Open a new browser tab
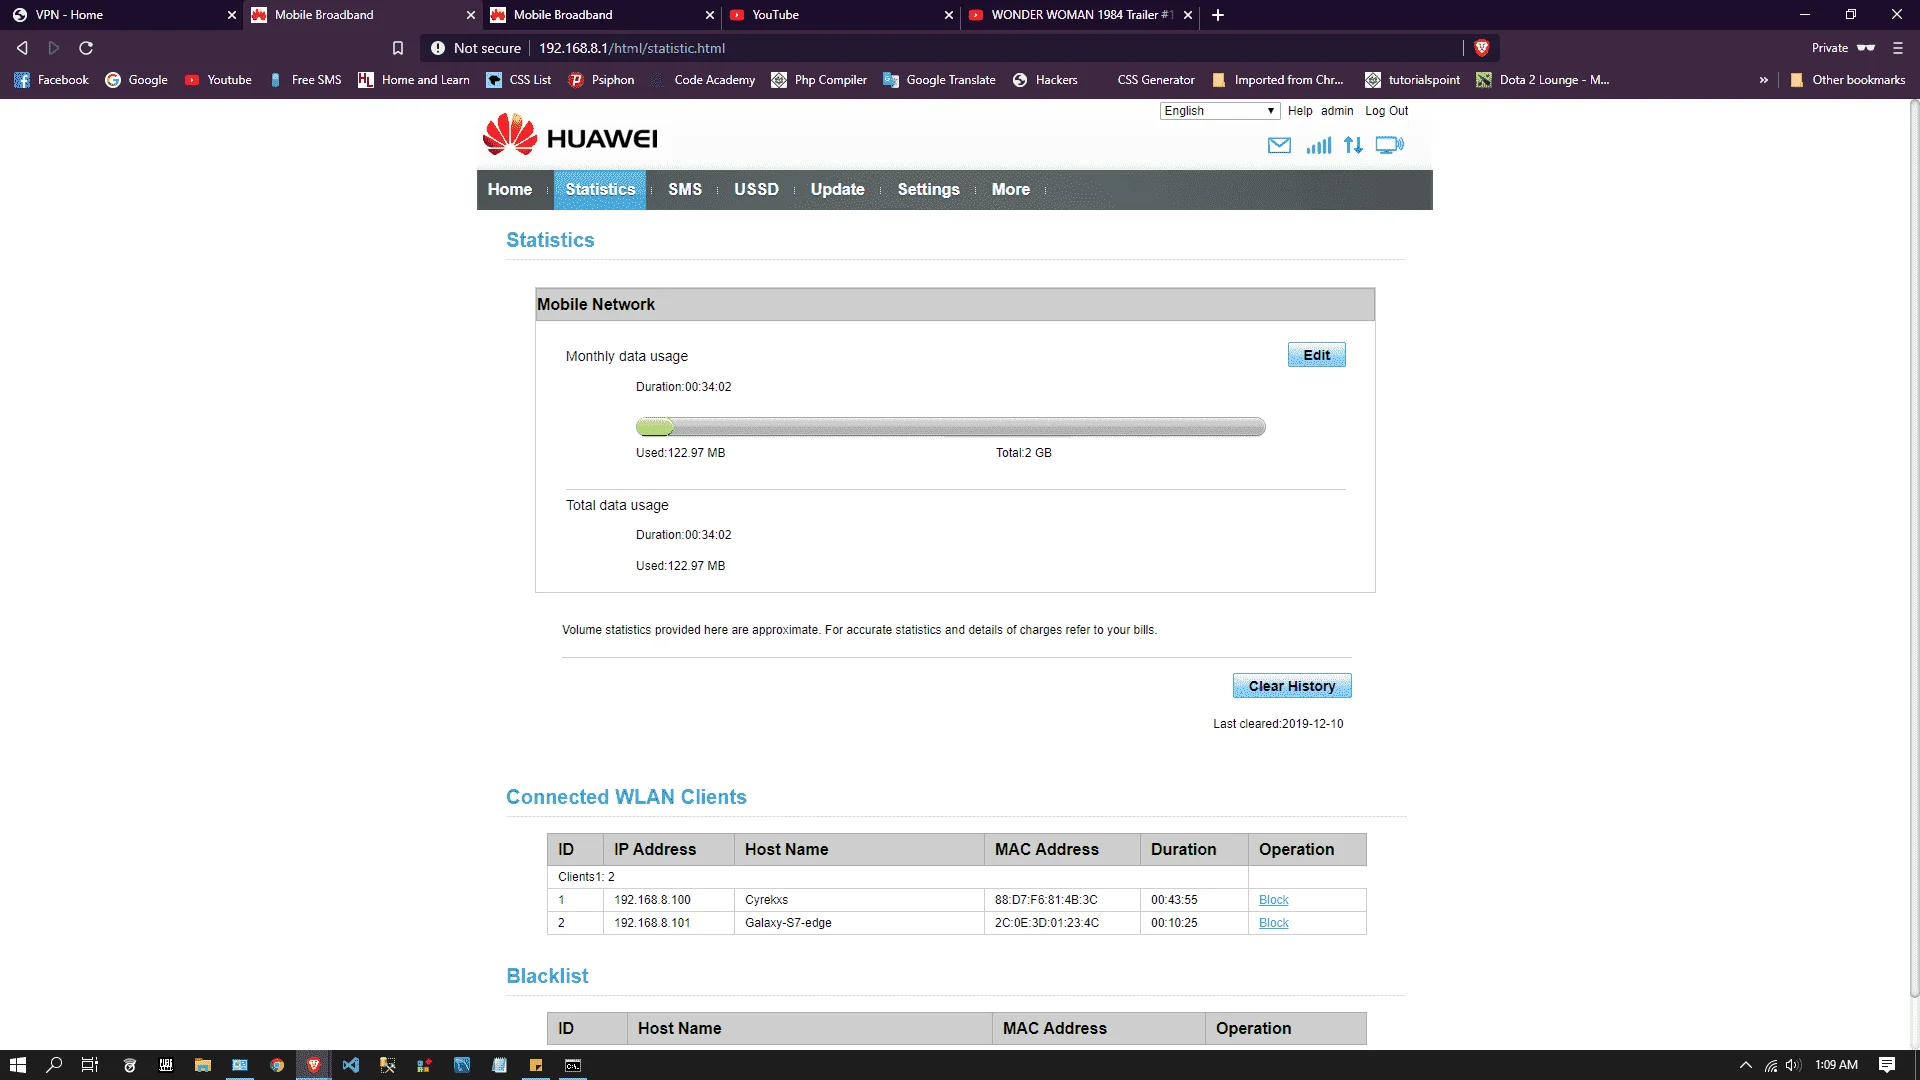1920x1080 pixels. (1218, 15)
